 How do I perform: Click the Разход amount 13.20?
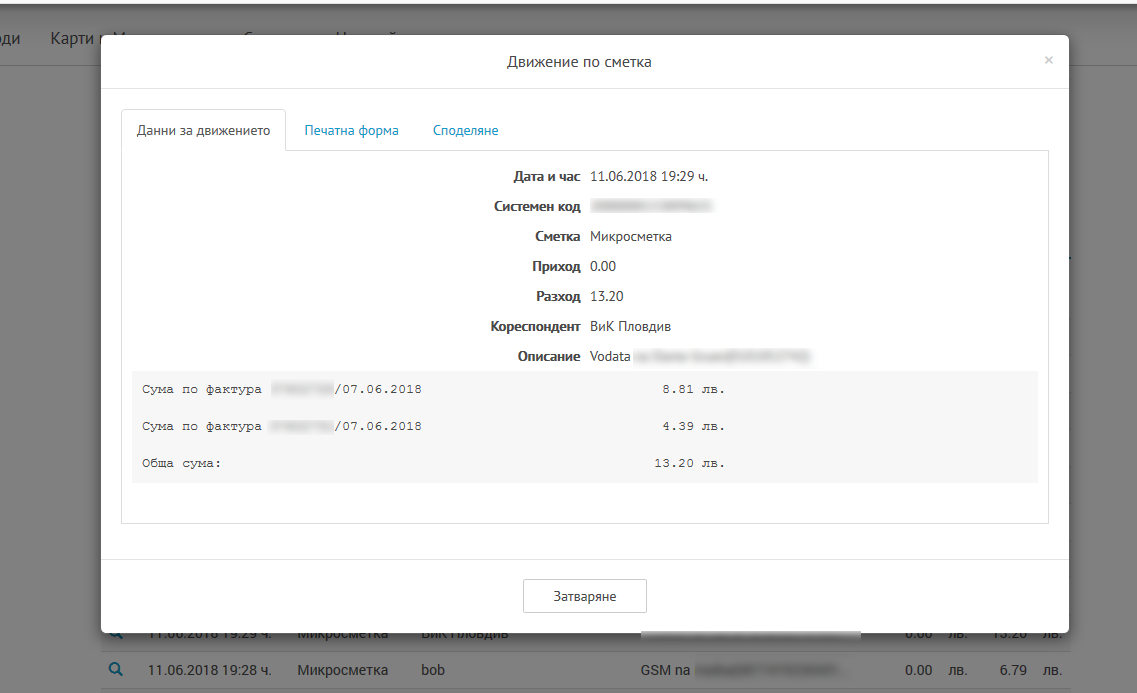coord(606,296)
